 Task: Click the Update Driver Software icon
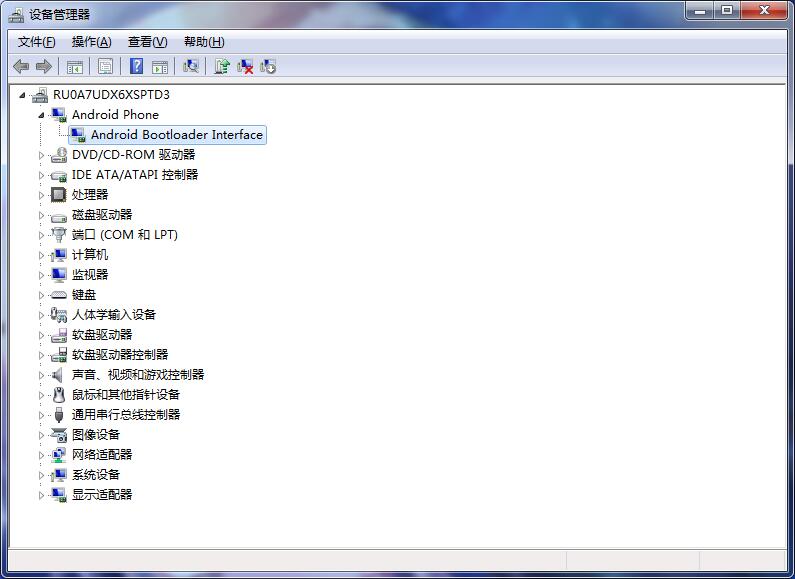click(222, 67)
